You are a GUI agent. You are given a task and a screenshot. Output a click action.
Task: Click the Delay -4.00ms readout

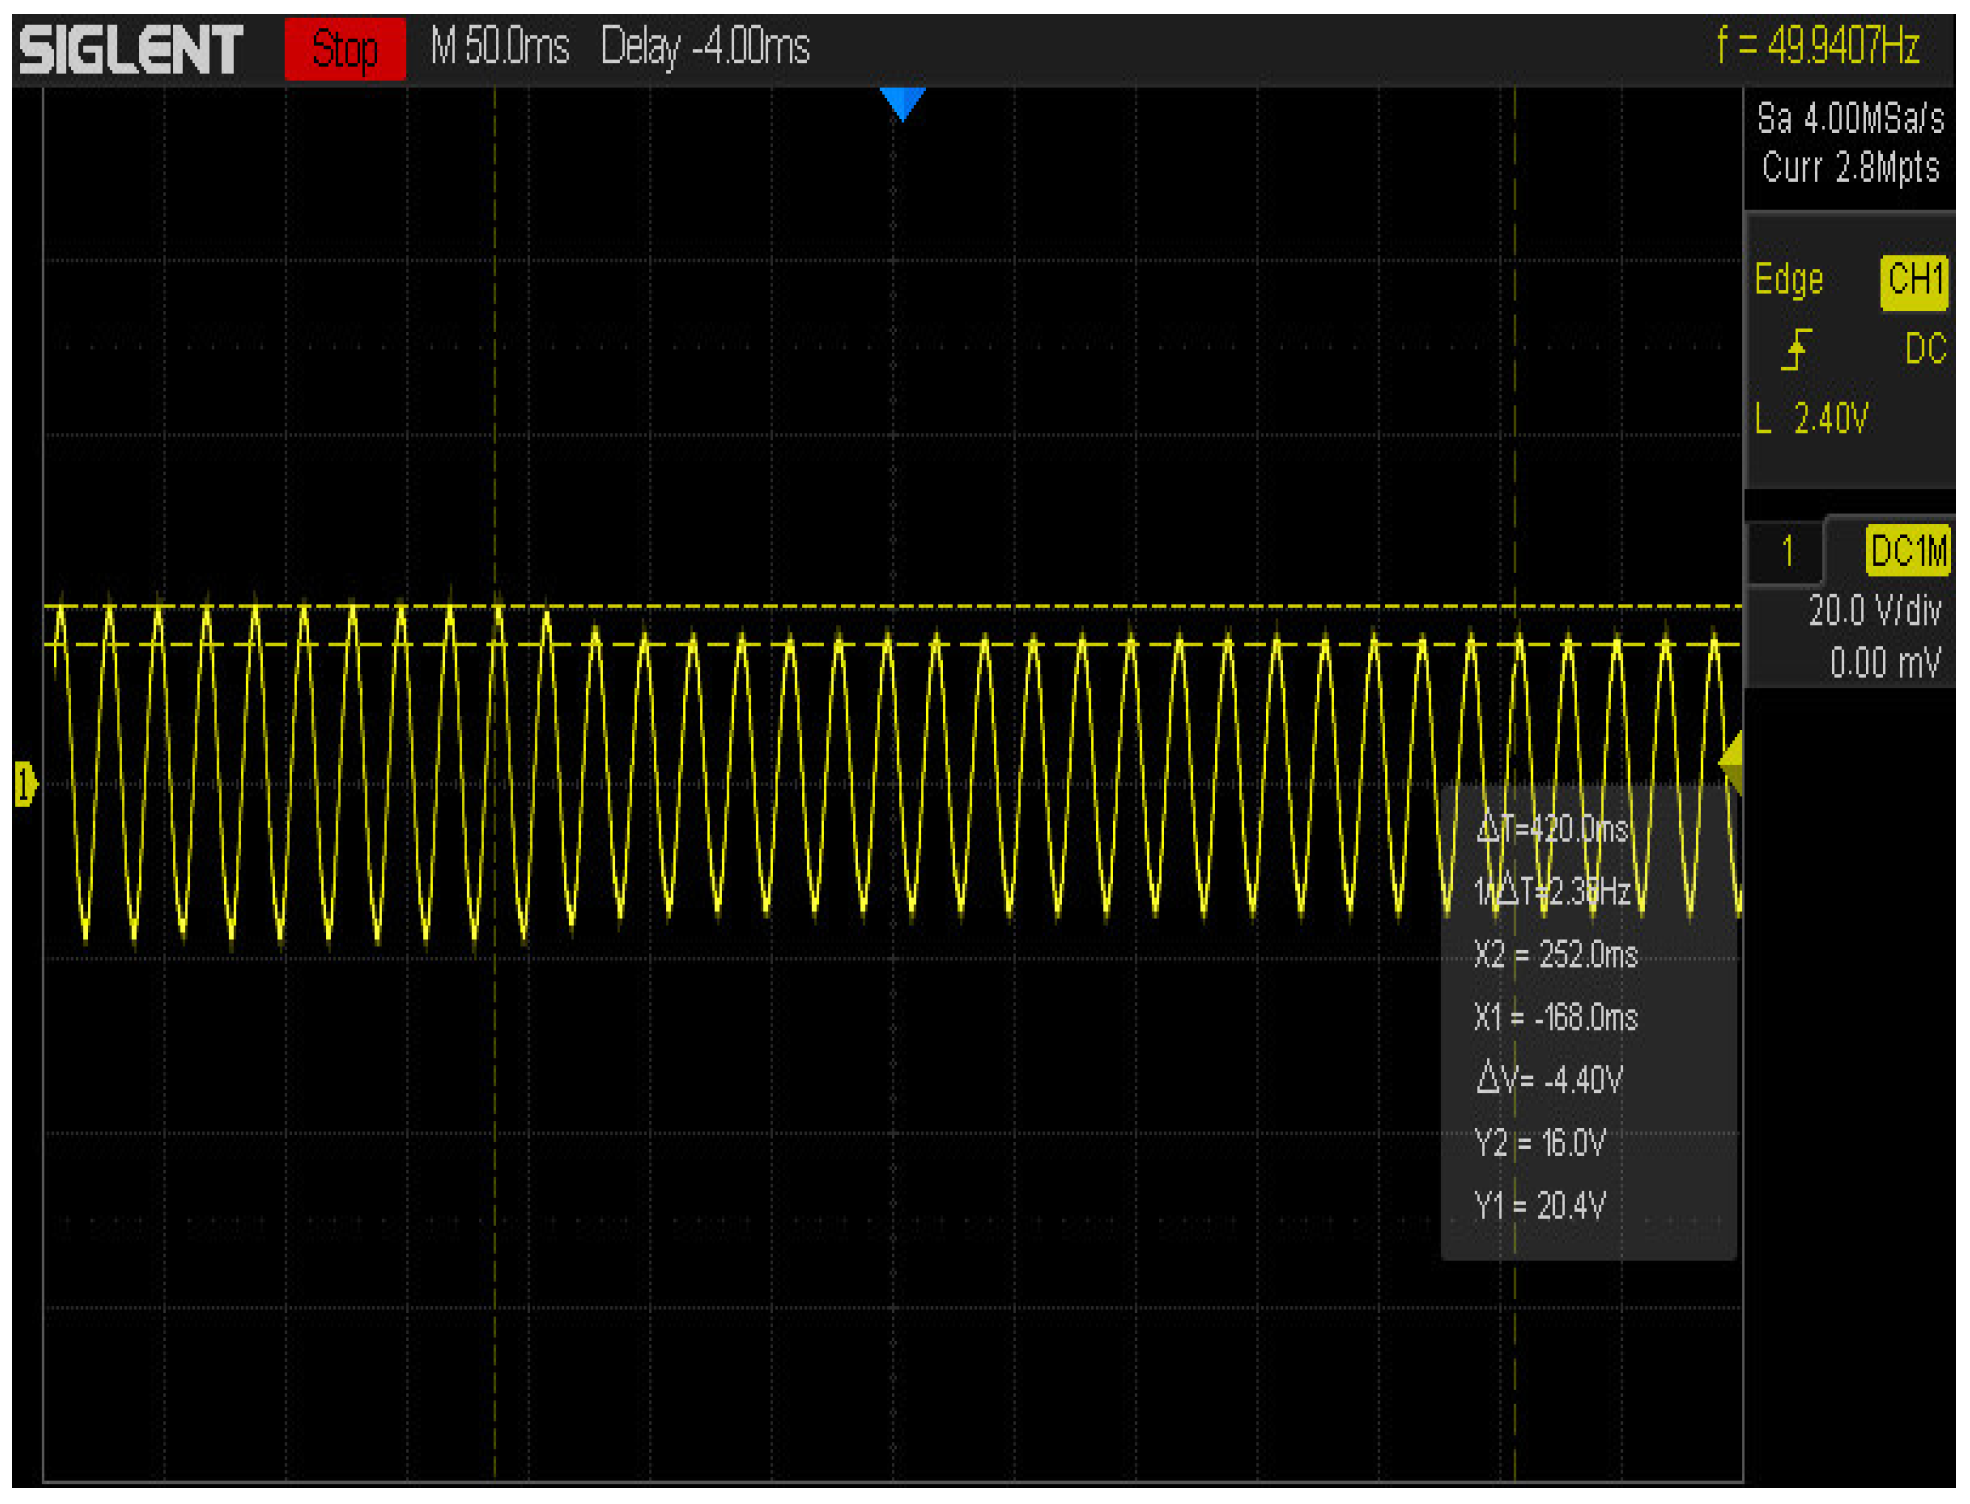[x=705, y=47]
